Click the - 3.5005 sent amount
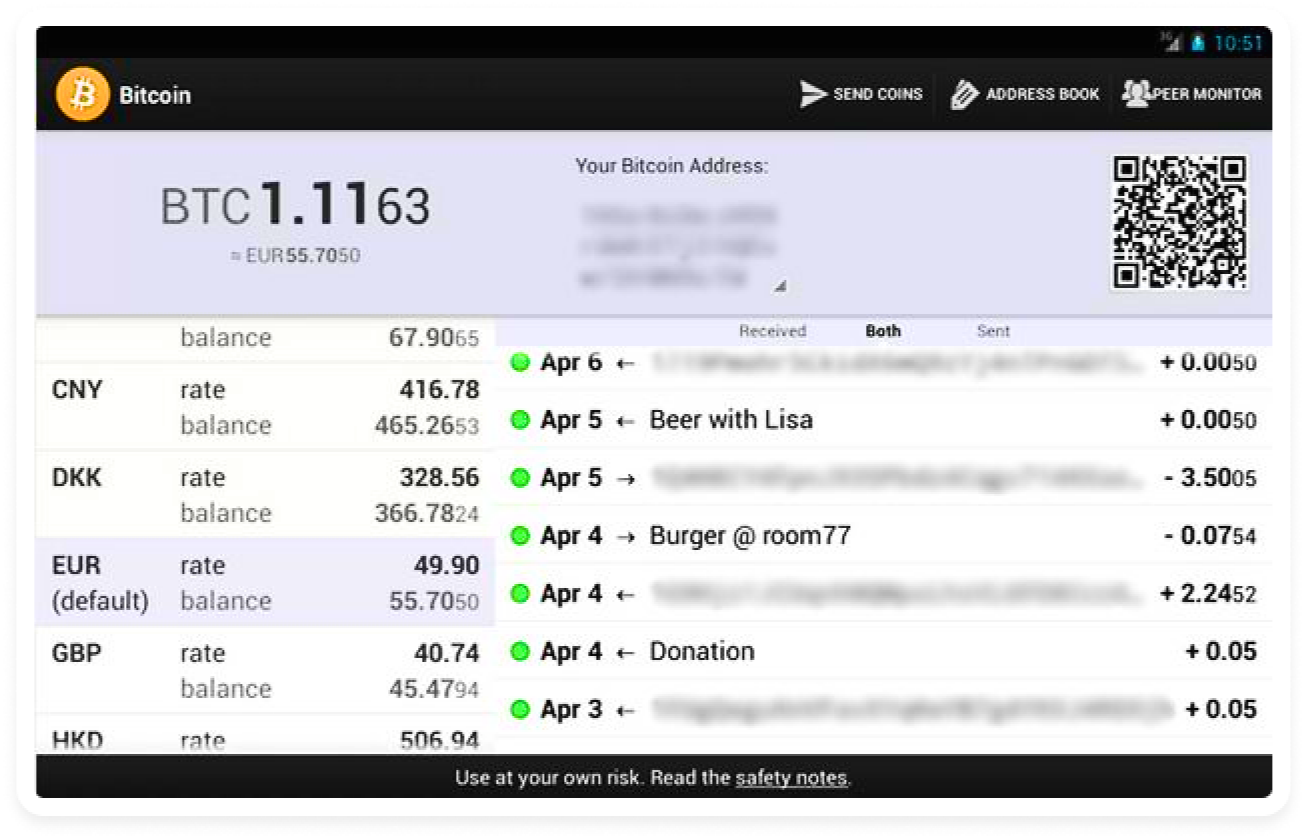This screenshot has height=840, width=1307. 1210,479
